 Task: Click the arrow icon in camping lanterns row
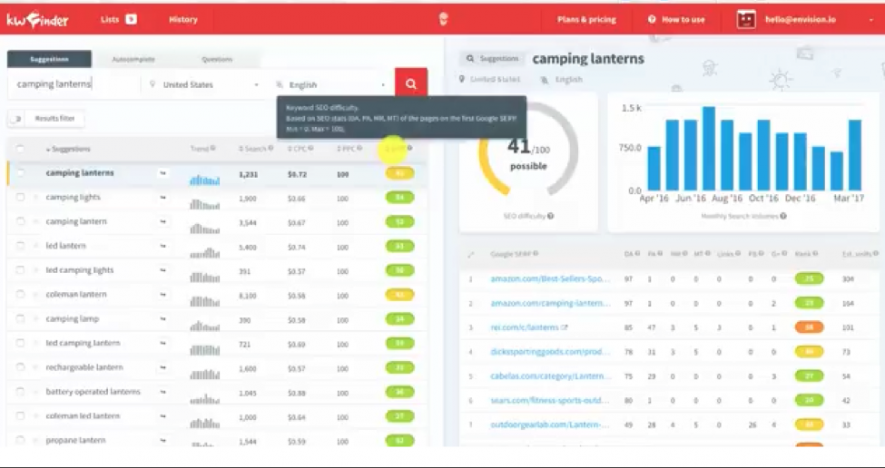163,173
